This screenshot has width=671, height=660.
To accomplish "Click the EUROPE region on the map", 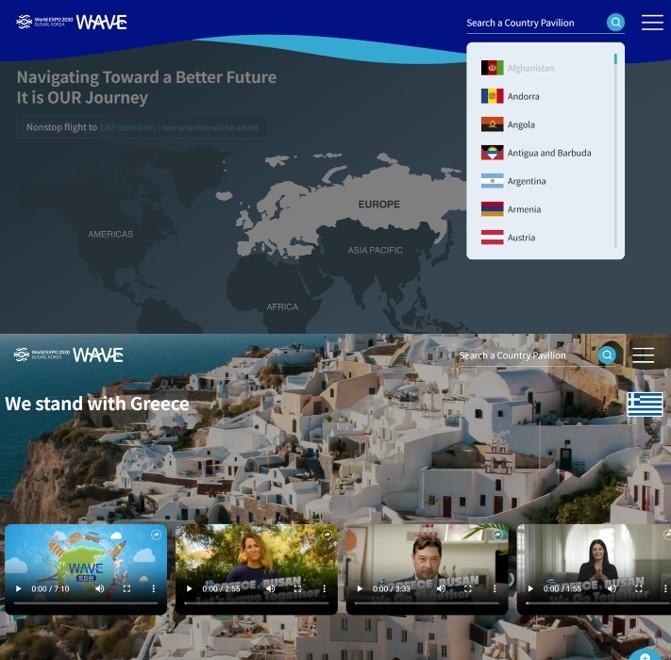I will (379, 204).
